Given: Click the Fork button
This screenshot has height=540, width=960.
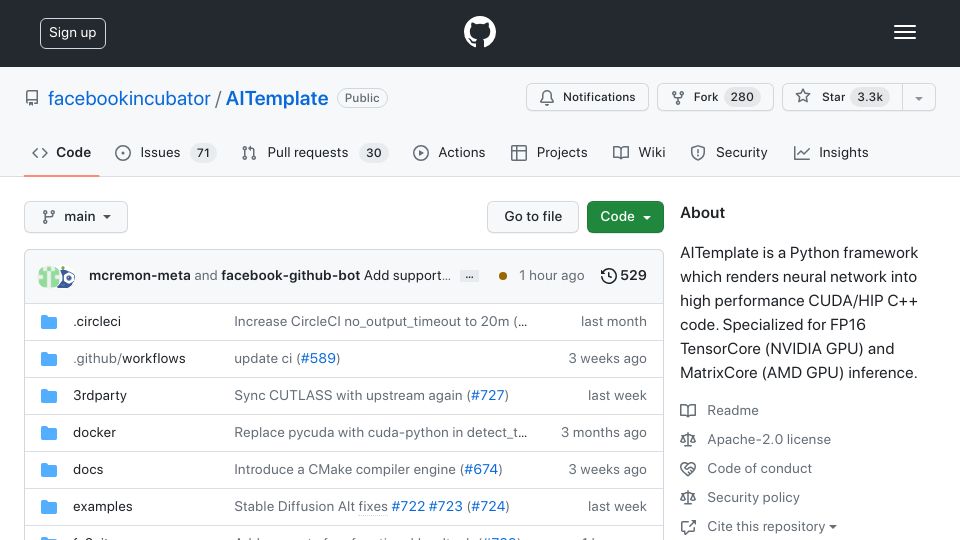Looking at the screenshot, I should [x=715, y=97].
